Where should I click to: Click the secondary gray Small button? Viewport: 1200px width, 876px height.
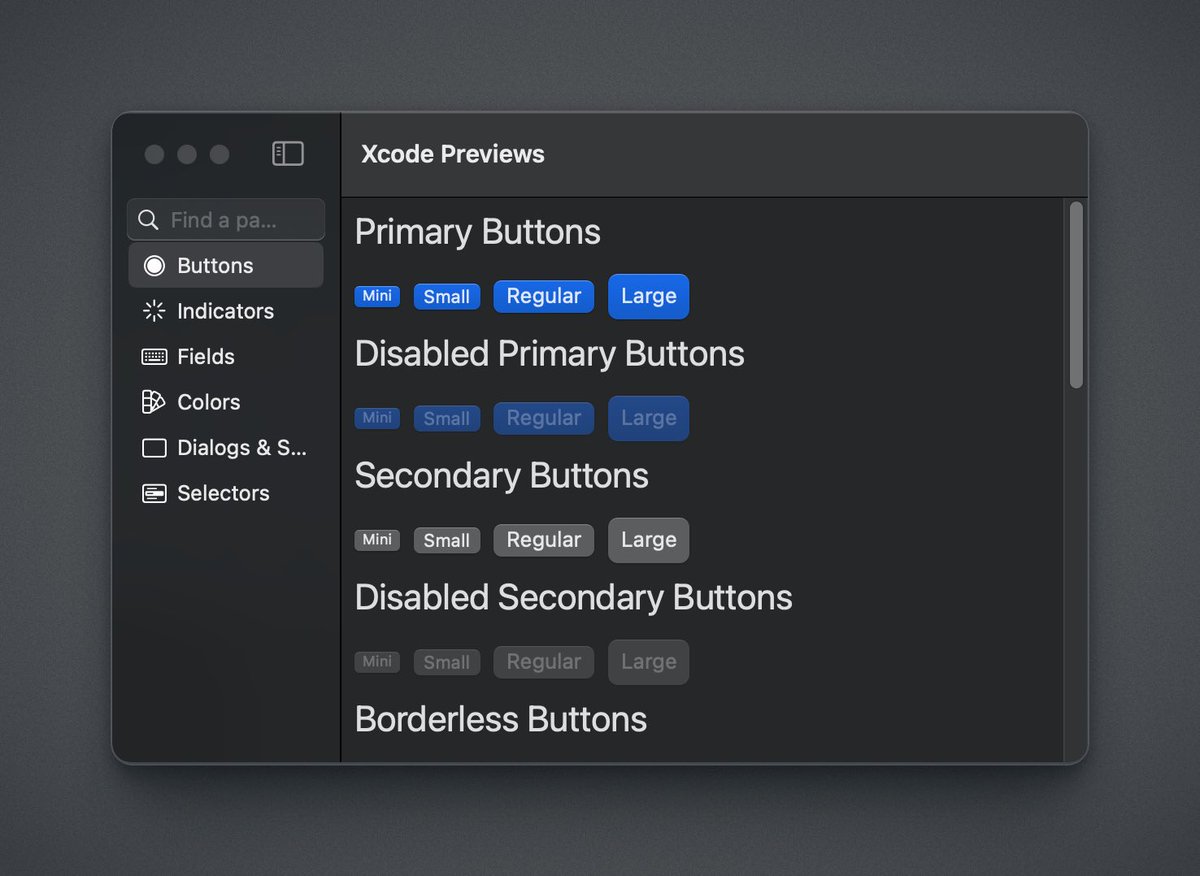(447, 540)
